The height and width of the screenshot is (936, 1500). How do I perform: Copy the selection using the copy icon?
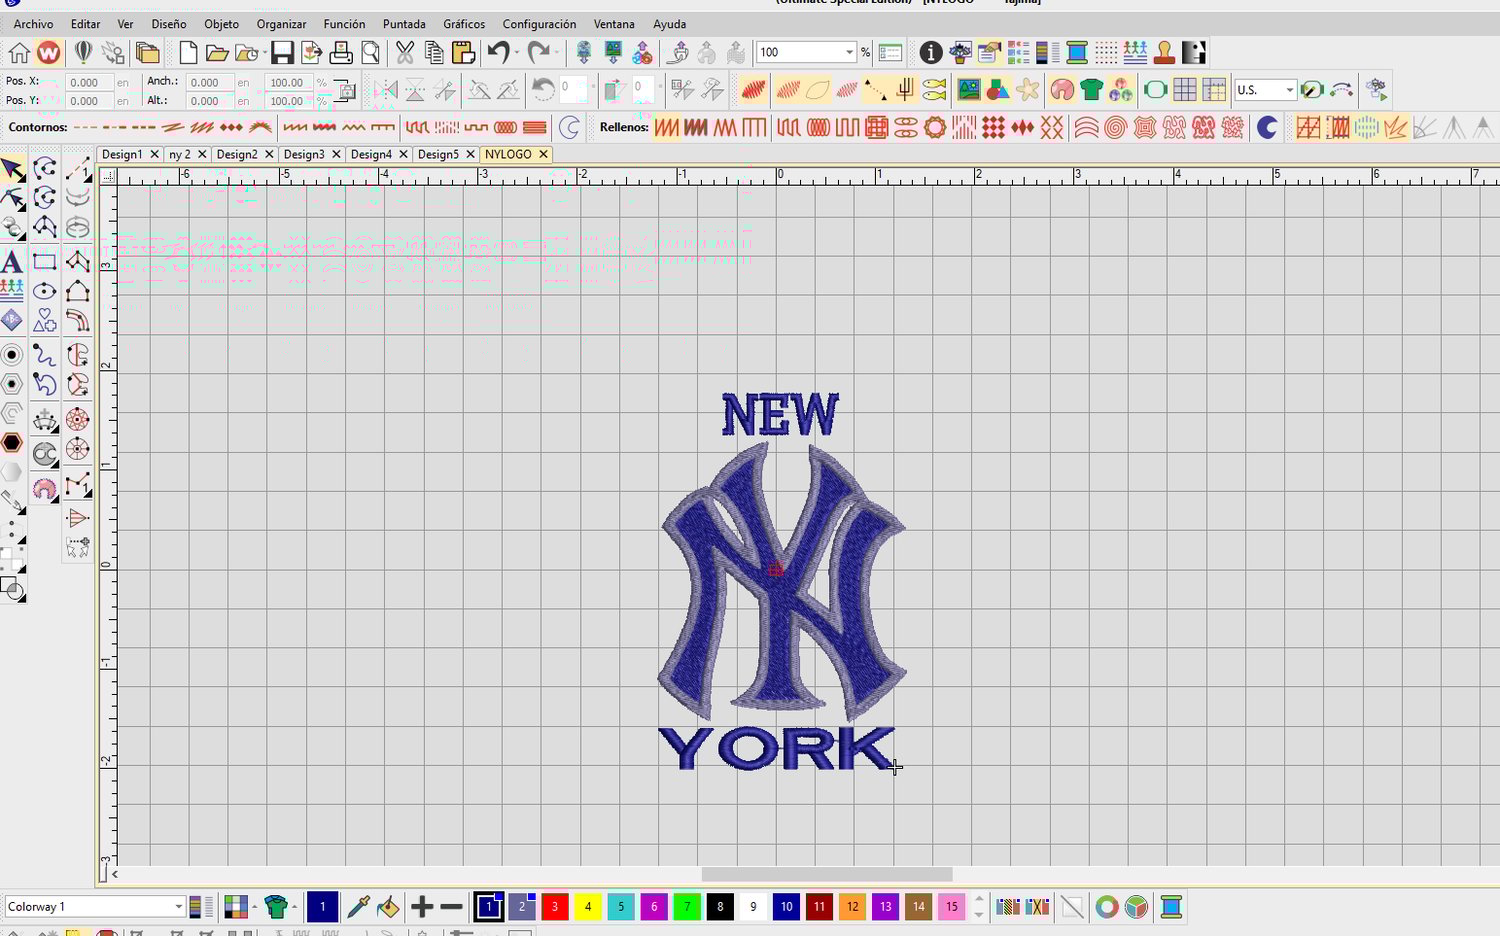434,53
